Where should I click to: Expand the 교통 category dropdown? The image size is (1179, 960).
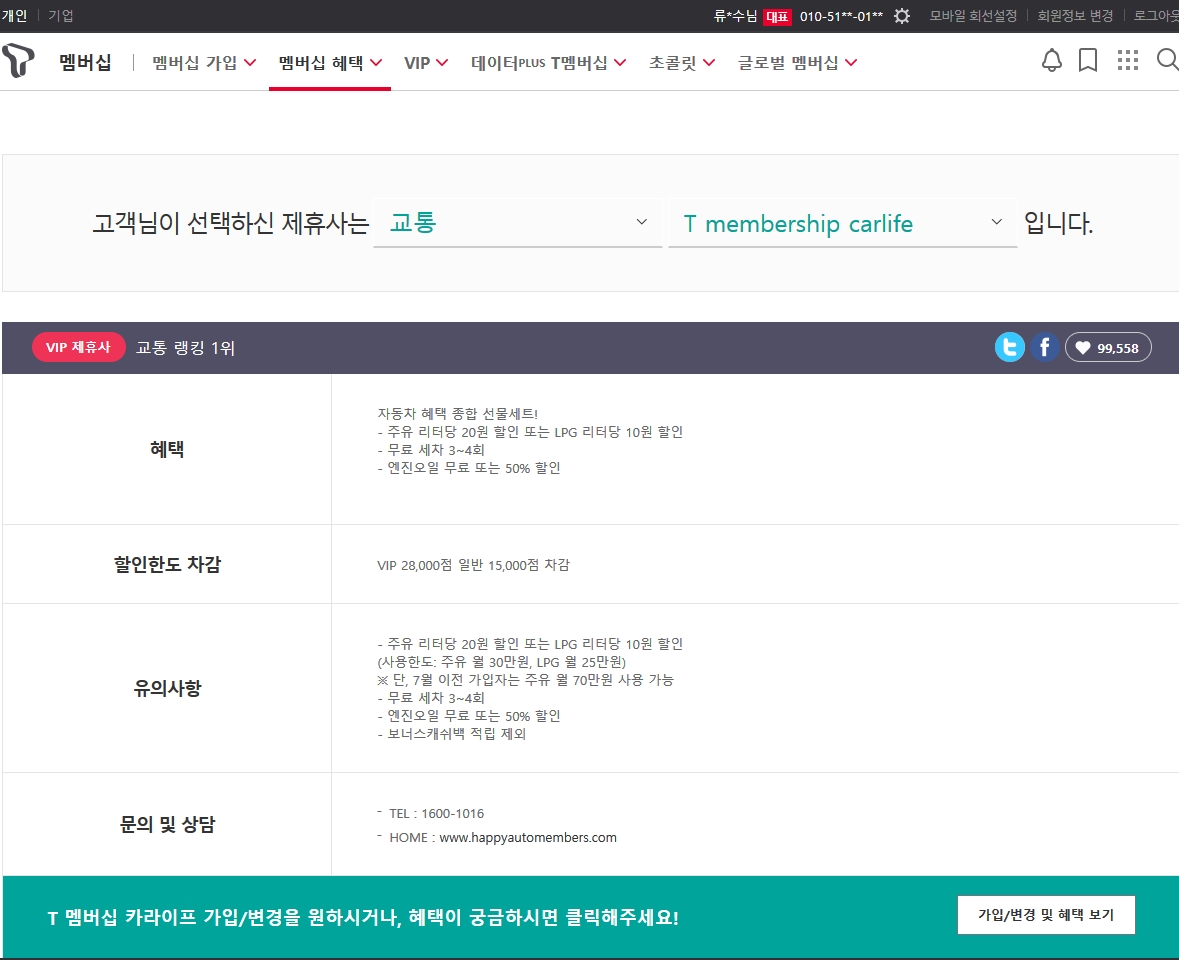(x=517, y=223)
